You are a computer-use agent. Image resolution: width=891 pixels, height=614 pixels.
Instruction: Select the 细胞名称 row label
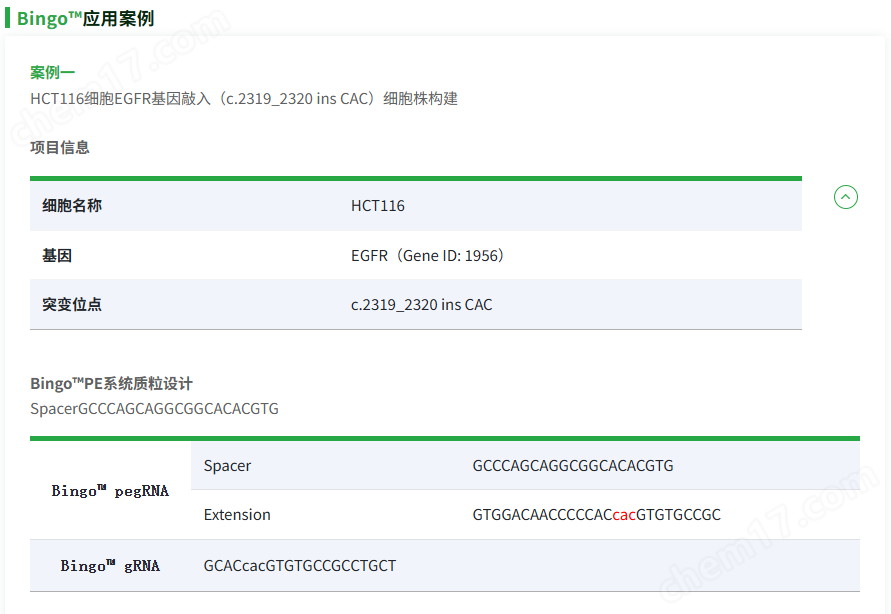click(x=72, y=206)
